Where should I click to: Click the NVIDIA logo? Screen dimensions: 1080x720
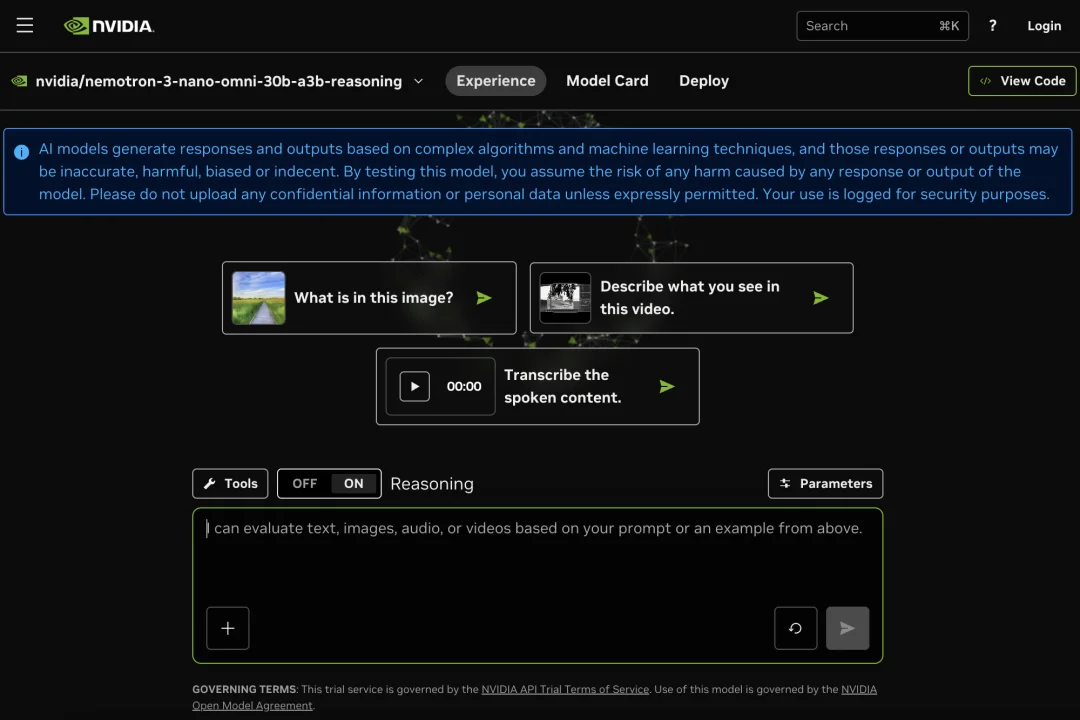coord(109,26)
